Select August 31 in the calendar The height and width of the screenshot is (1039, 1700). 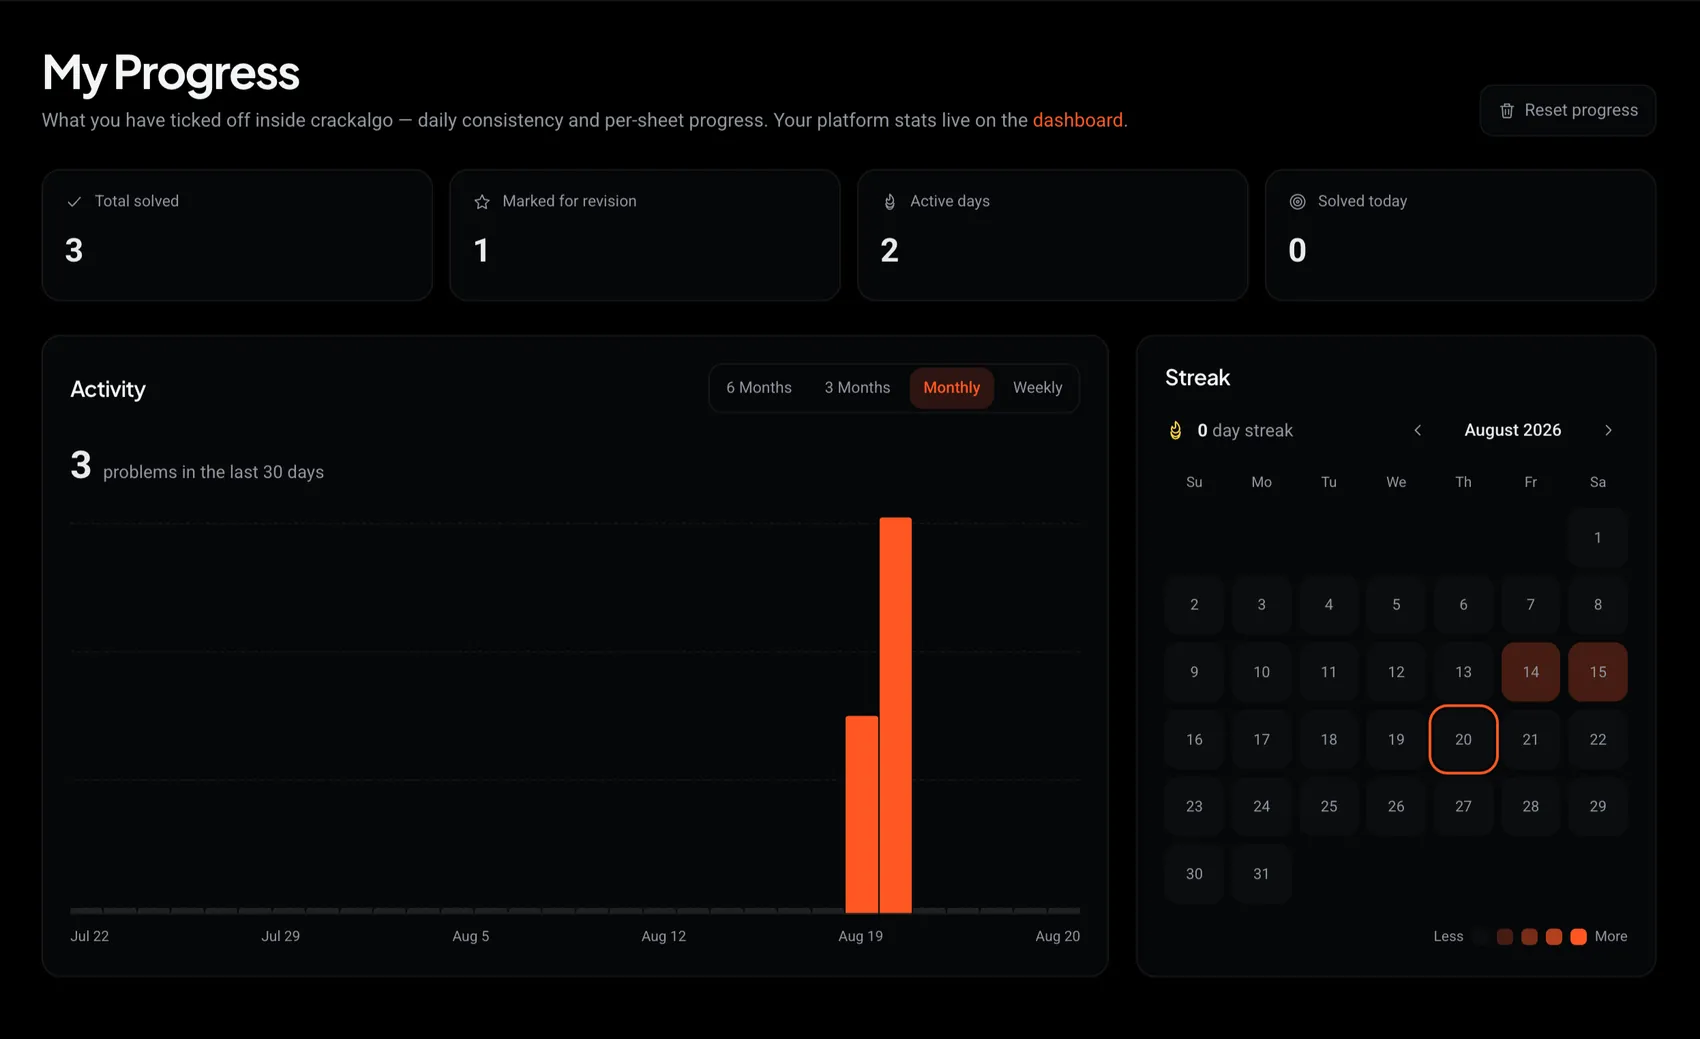click(x=1261, y=874)
